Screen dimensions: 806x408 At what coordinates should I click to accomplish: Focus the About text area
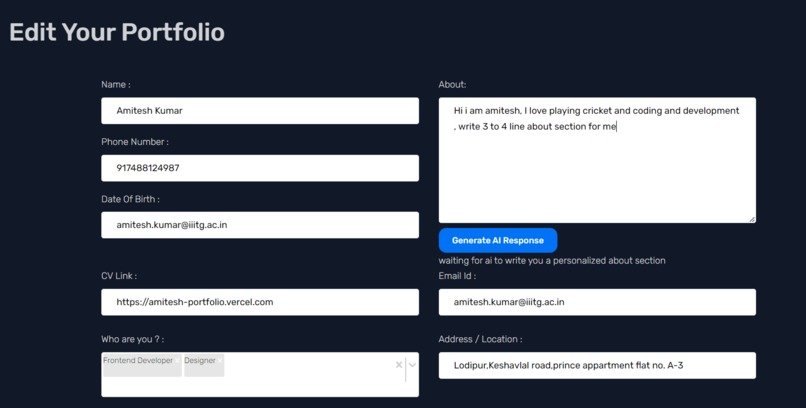click(x=597, y=160)
